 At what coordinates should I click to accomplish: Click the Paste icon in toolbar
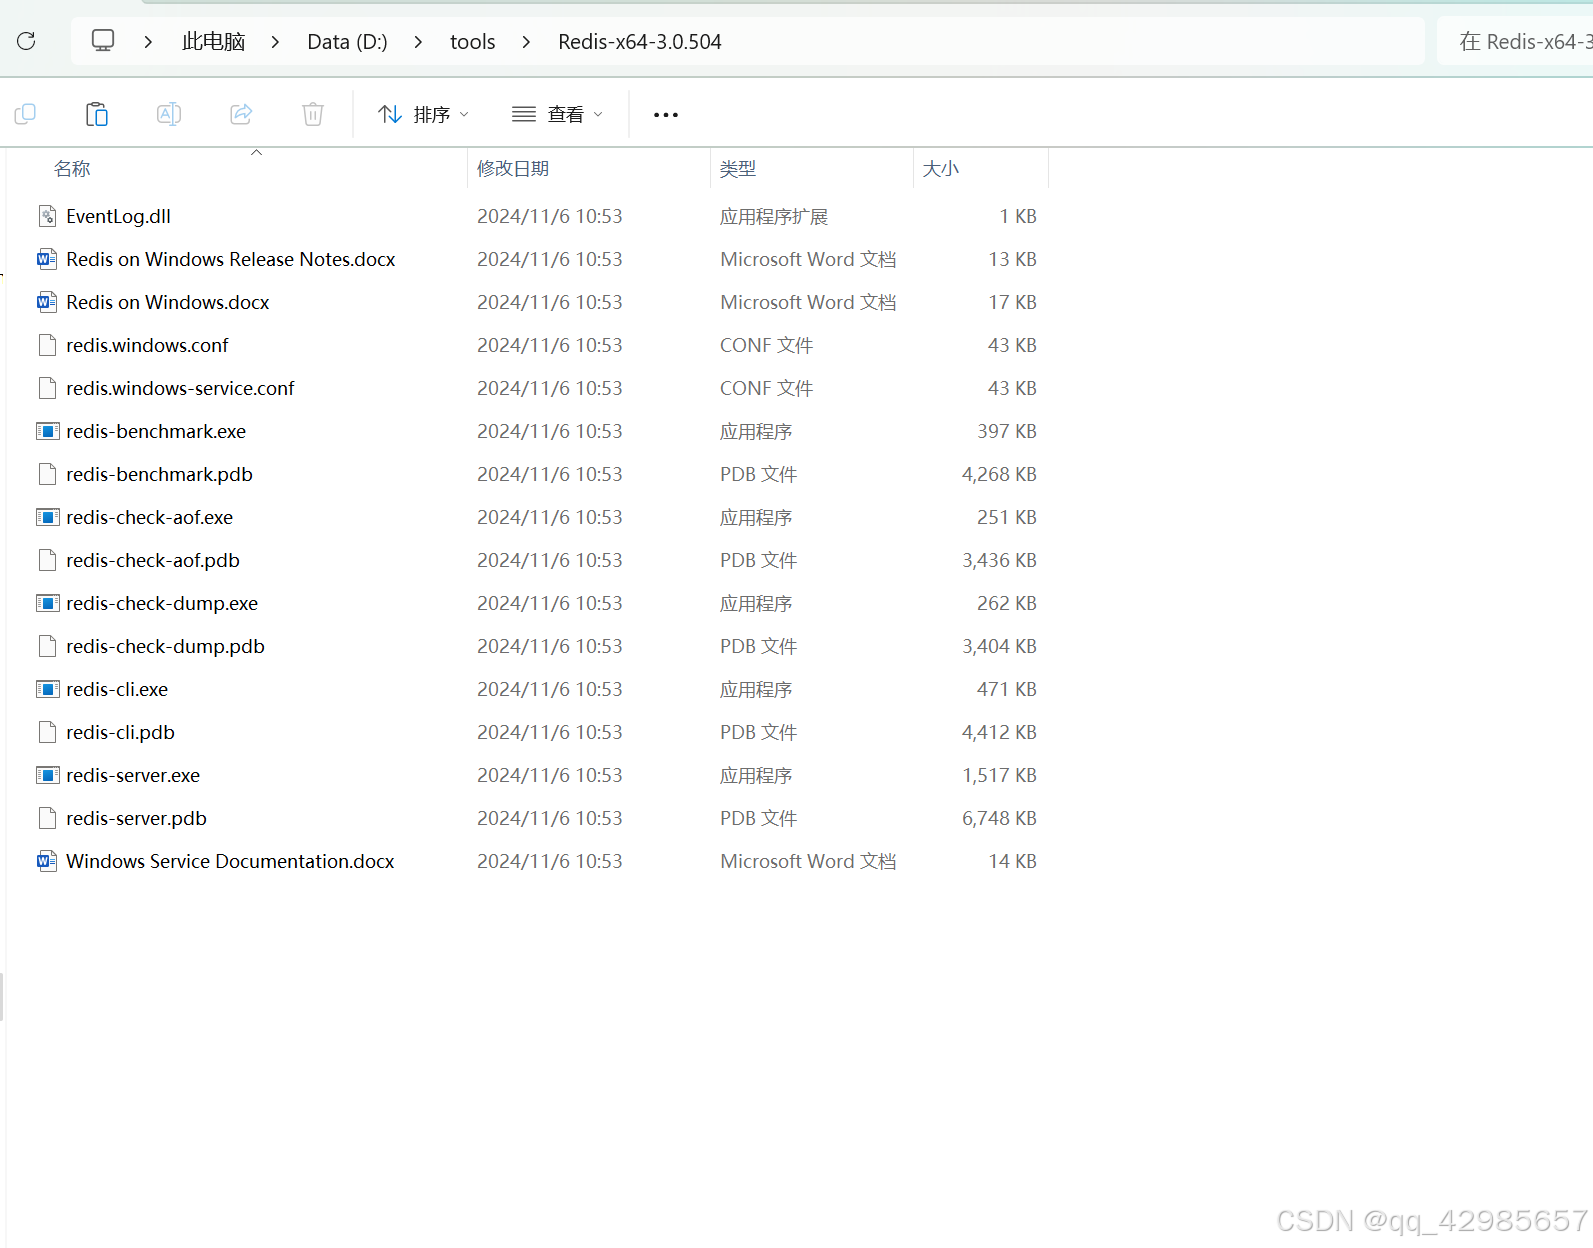(x=97, y=114)
